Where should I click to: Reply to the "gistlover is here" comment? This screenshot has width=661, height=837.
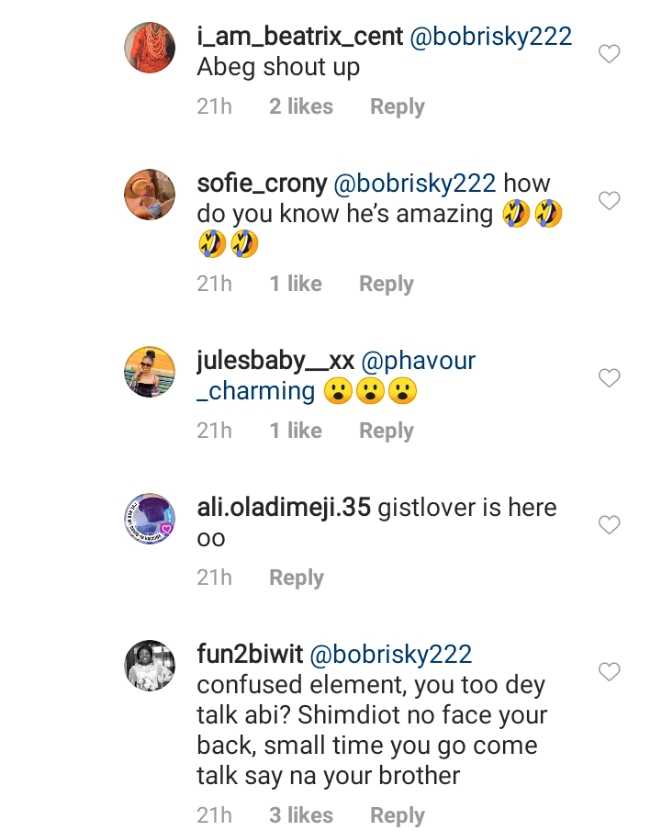click(x=296, y=578)
